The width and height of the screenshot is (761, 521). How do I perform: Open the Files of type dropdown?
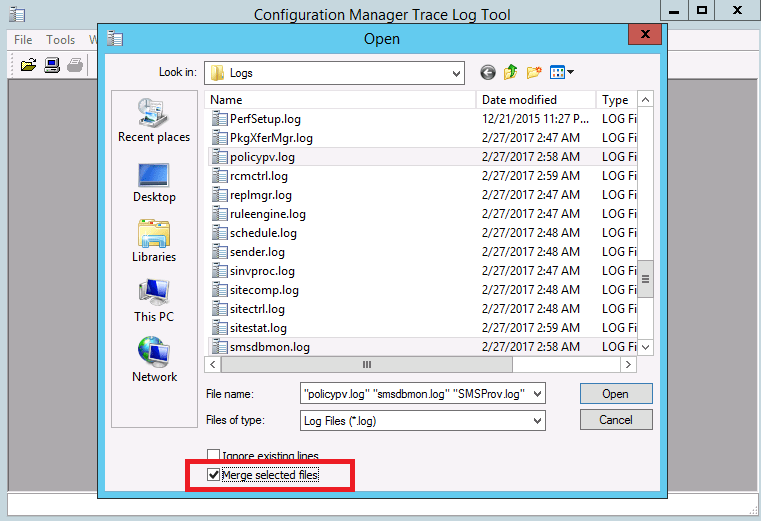tap(538, 420)
